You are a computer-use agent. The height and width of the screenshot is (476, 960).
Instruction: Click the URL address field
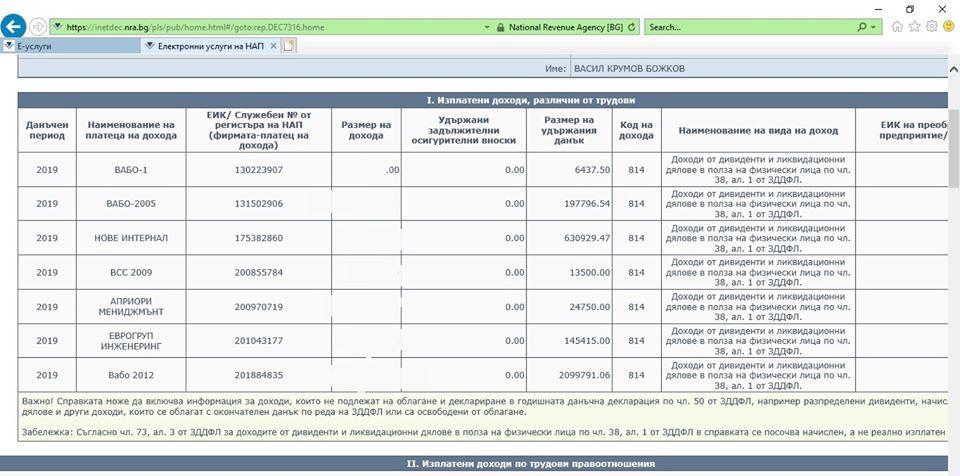point(270,27)
